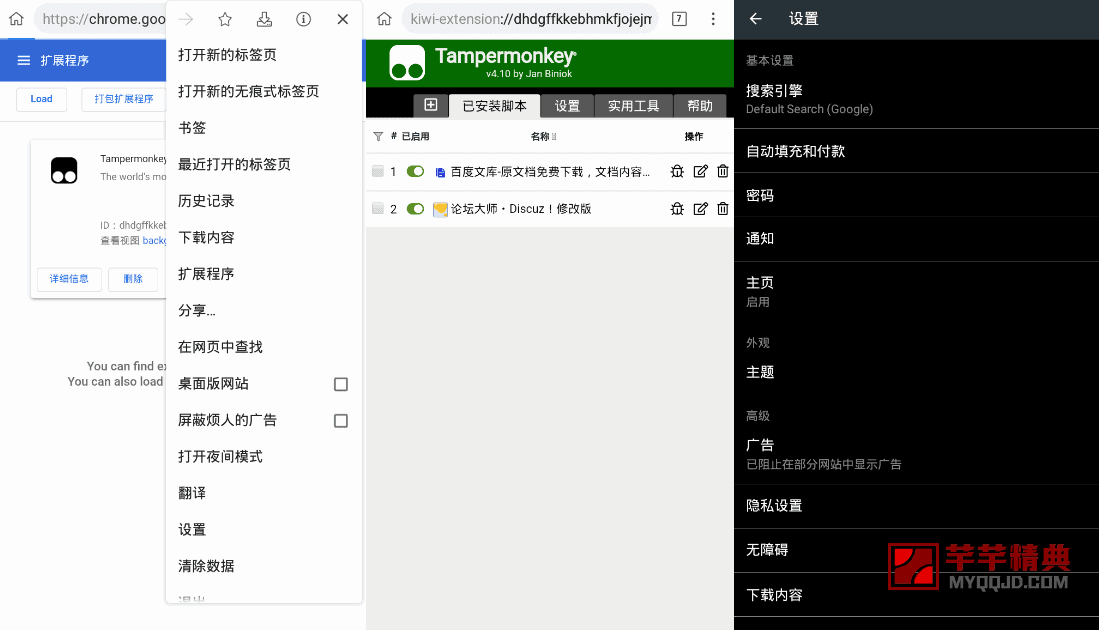Tap the Tampermonkey extension card icon
This screenshot has height=630, width=1099.
(x=64, y=170)
